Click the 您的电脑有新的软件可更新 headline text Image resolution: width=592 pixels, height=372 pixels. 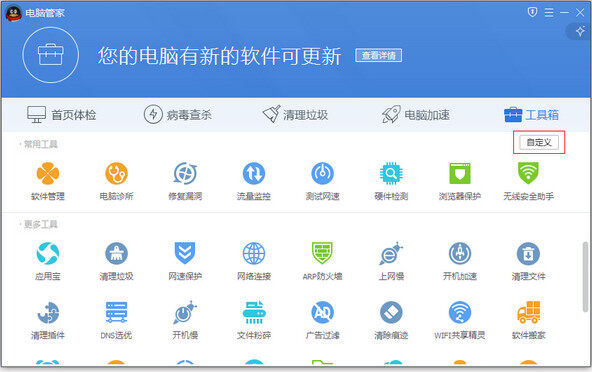(x=219, y=56)
